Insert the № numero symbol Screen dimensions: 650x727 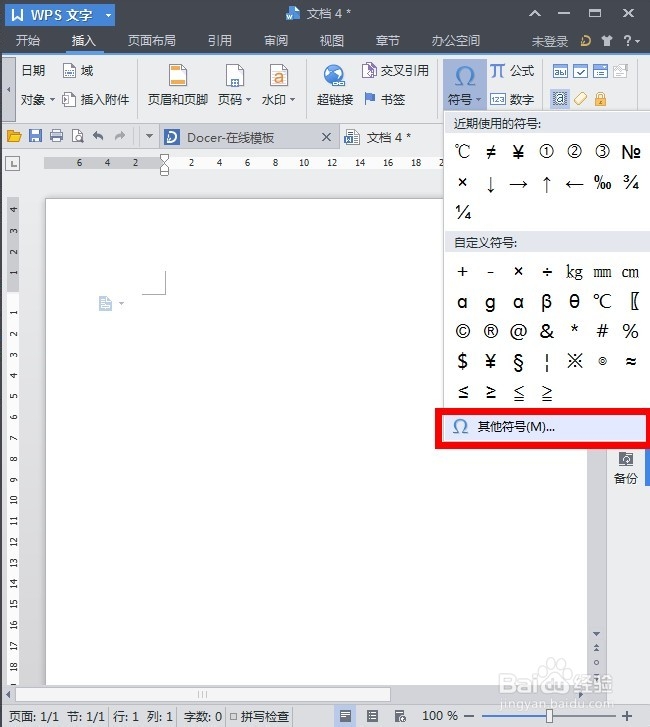point(631,152)
